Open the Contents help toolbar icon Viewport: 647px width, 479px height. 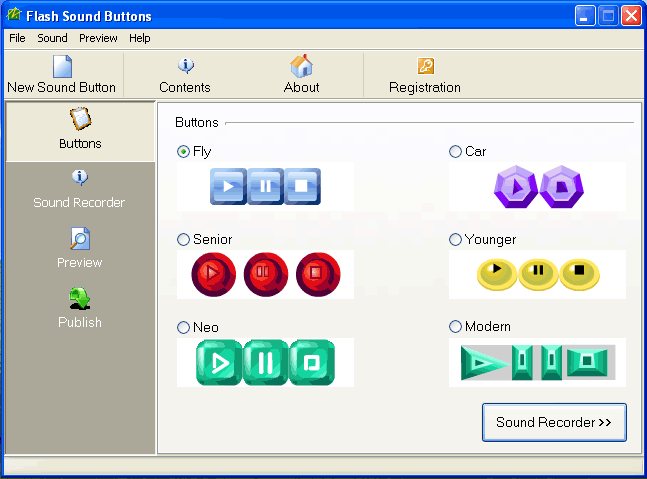point(186,66)
